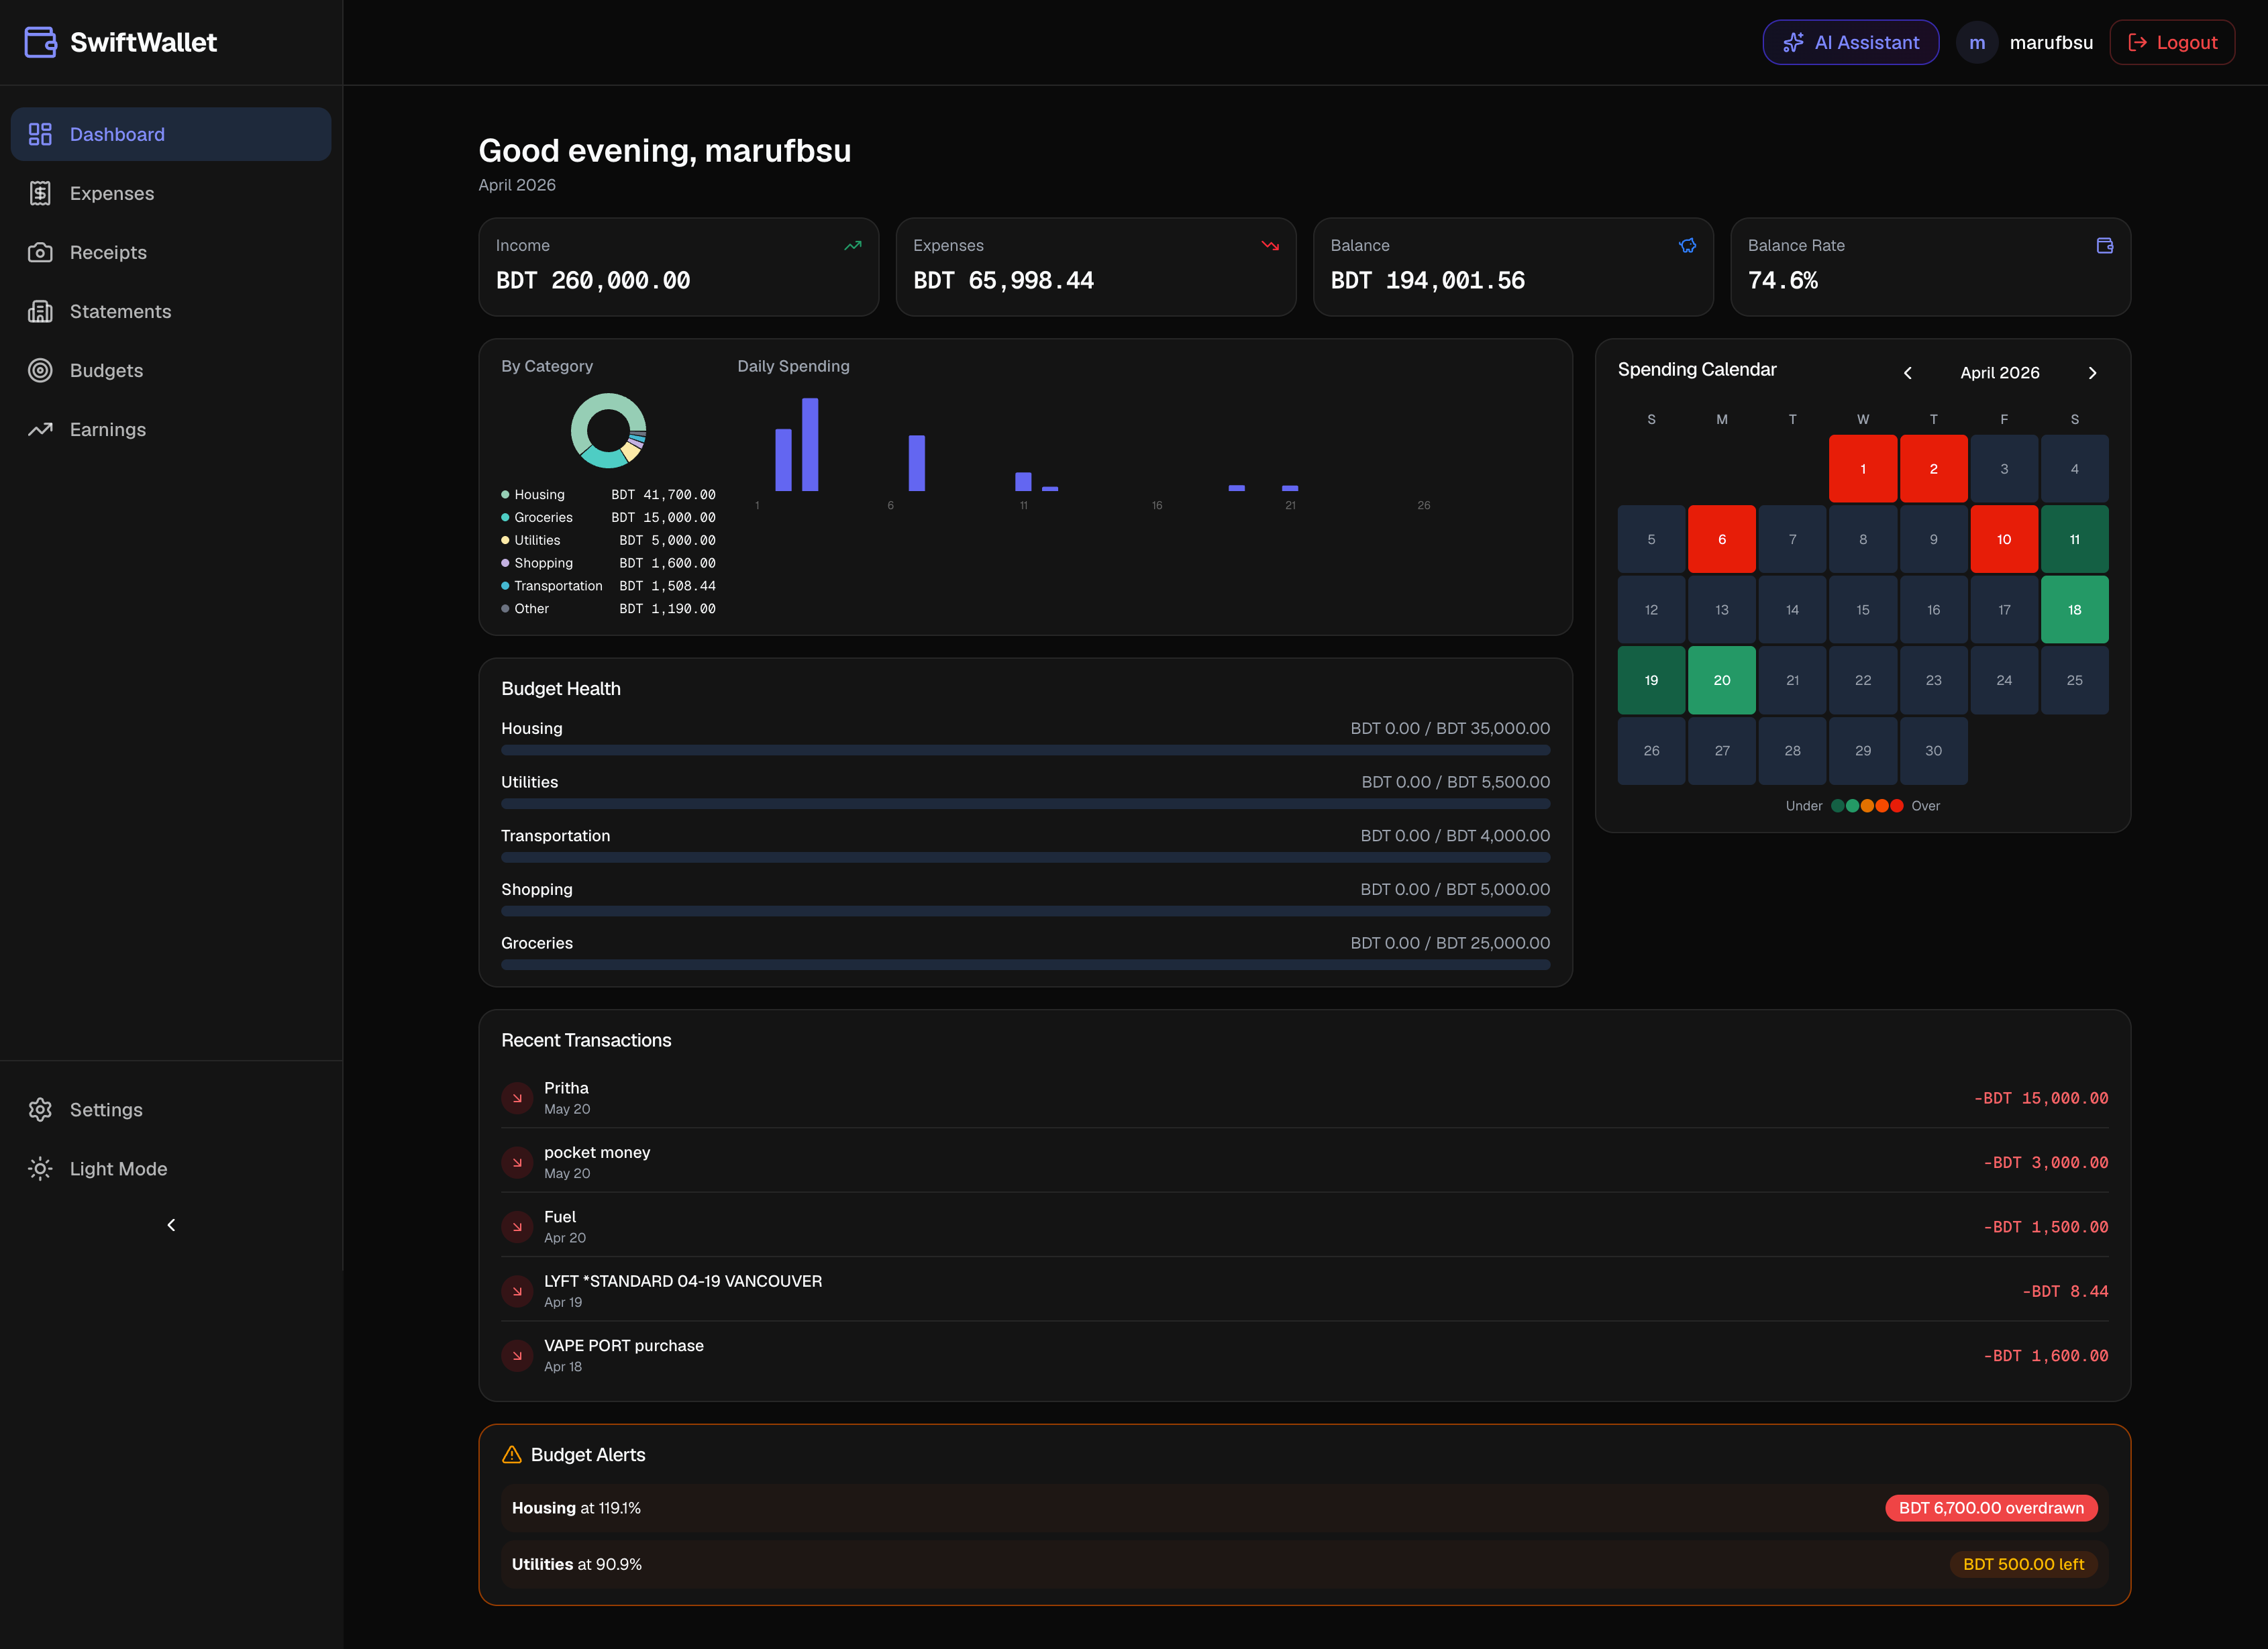Viewport: 2268px width, 1649px height.
Task: Click the arrow icon beside VAPE PORT purchase
Action: (517, 1356)
